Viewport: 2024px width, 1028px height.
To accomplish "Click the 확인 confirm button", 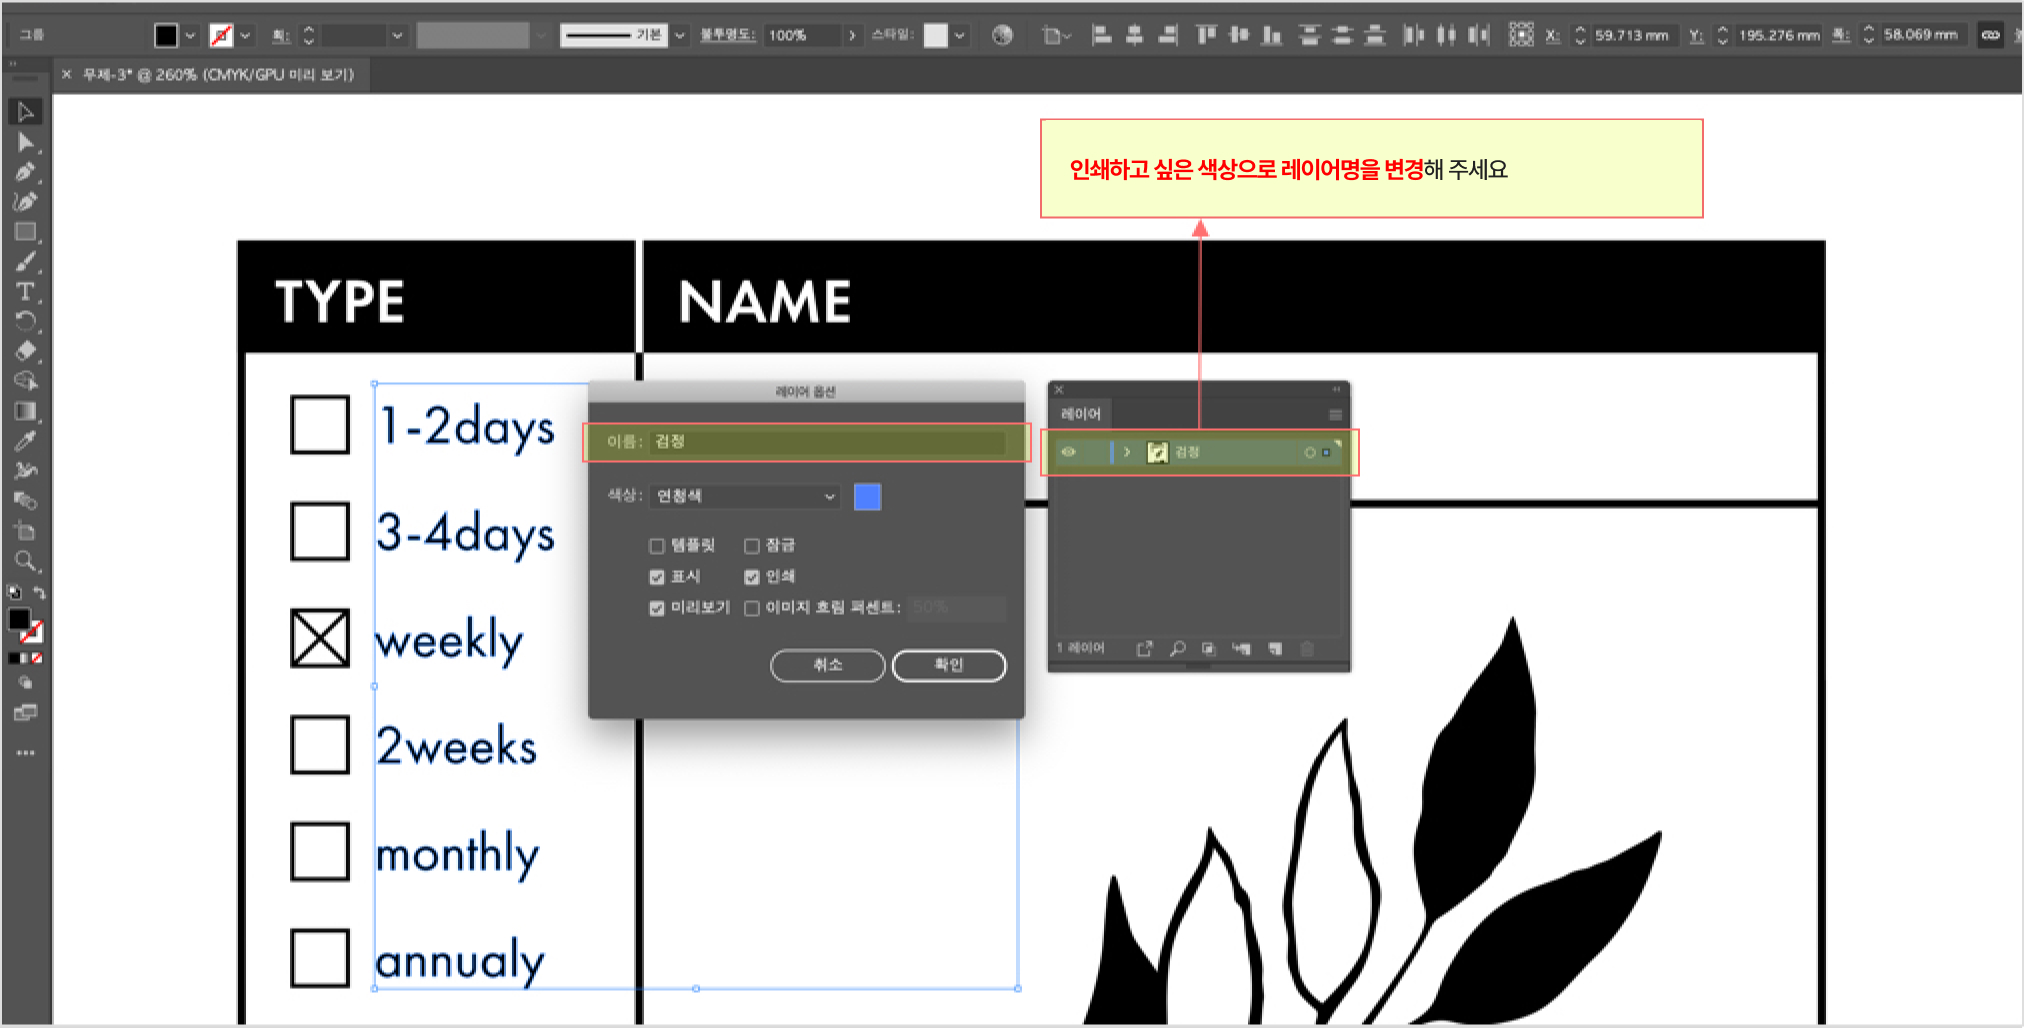I will tap(949, 666).
